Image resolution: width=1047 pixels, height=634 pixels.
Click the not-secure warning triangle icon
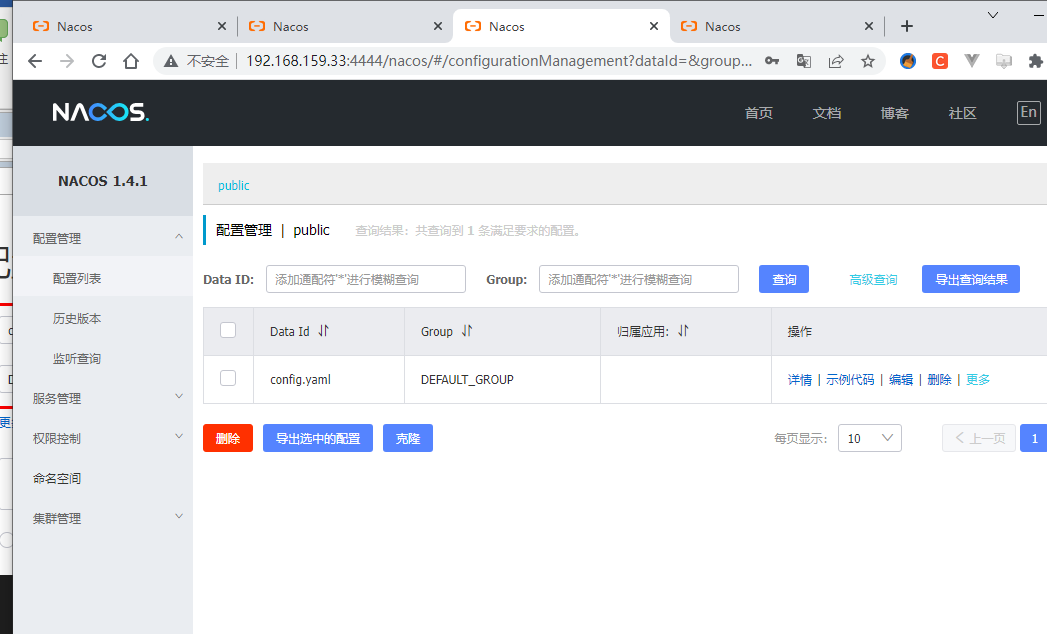tap(171, 61)
